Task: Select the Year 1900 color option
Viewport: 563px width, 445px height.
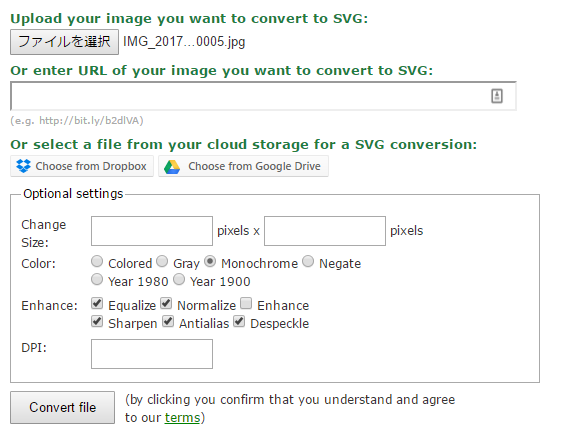Action: click(179, 279)
